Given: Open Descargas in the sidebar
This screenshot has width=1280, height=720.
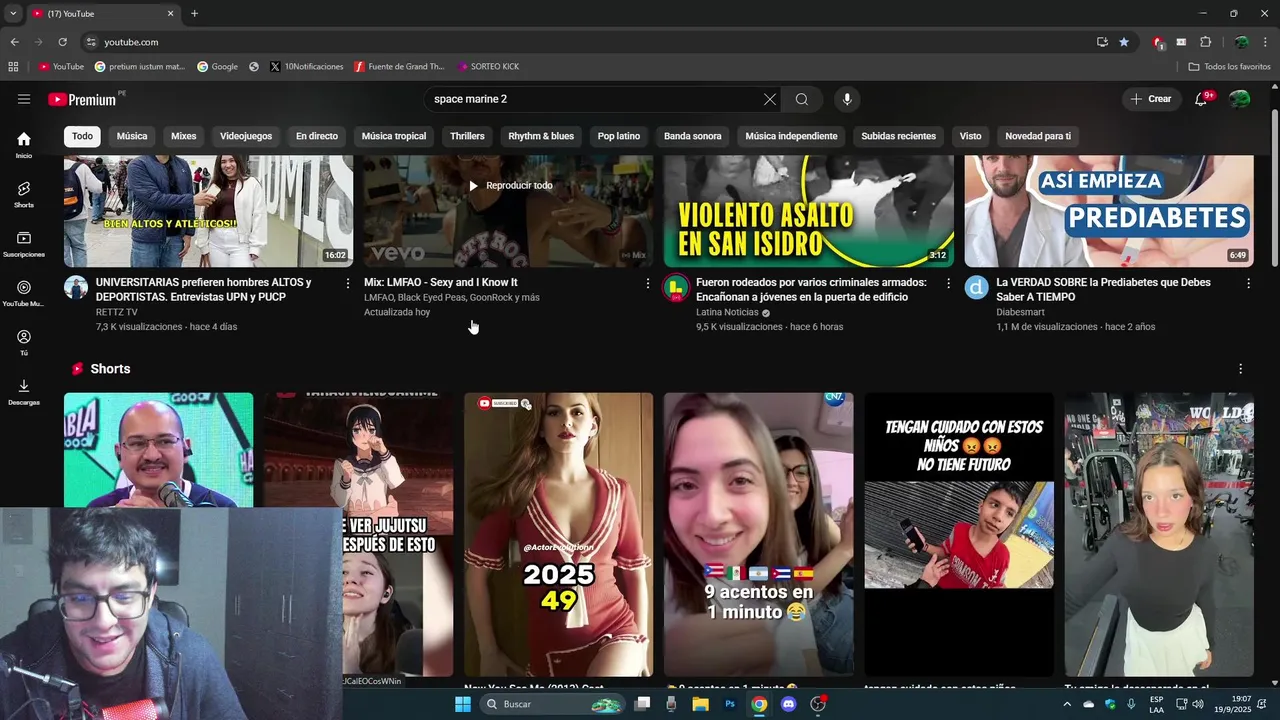Looking at the screenshot, I should 24,392.
